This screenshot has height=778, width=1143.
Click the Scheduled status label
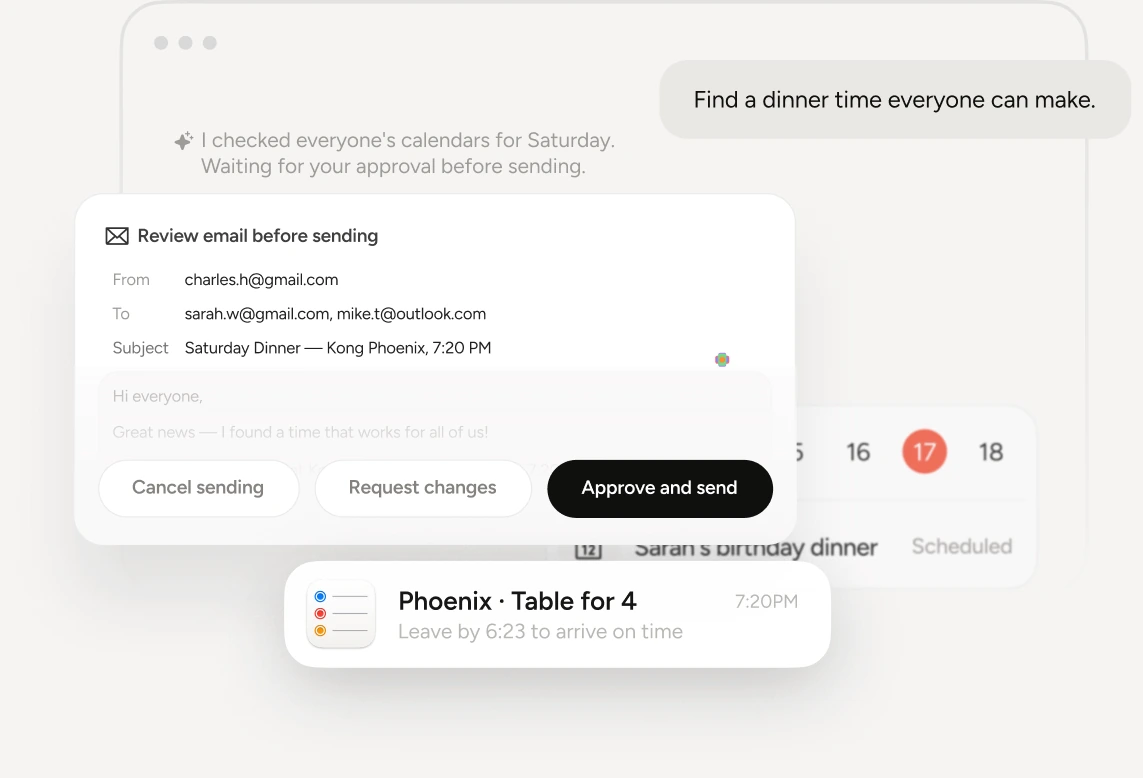pos(961,547)
